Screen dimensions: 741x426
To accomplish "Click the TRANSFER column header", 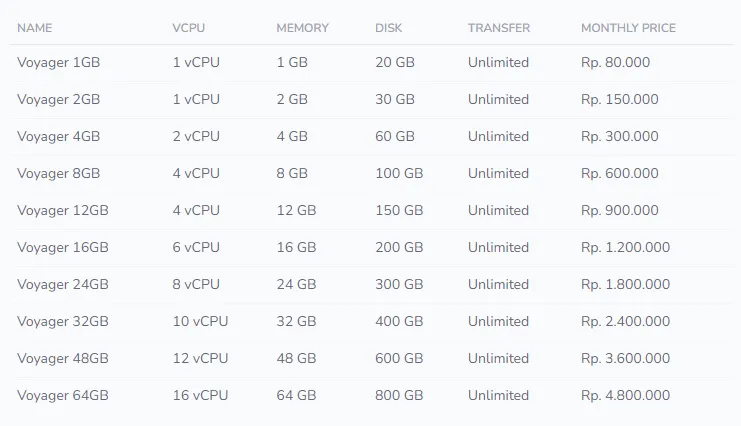I will [499, 28].
